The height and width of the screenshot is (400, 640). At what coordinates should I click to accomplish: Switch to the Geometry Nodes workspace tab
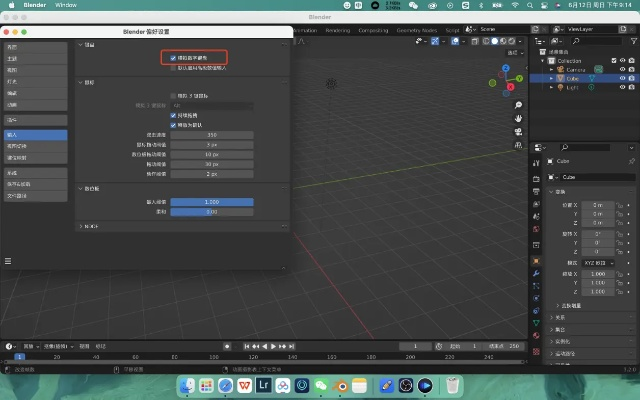[x=418, y=29]
